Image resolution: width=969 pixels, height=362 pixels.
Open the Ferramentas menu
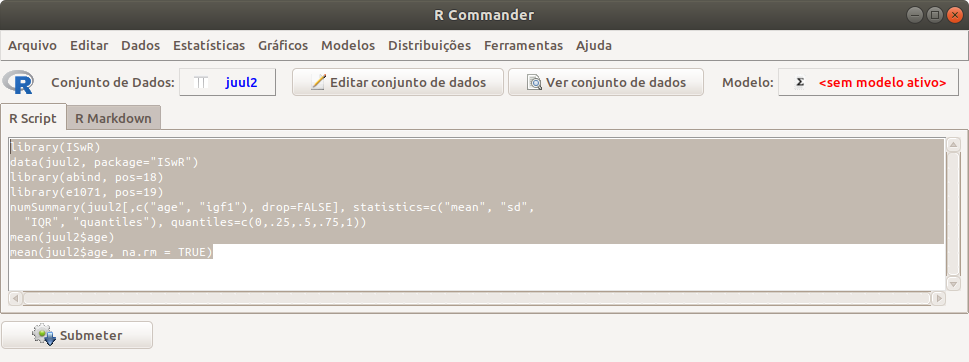pos(523,46)
